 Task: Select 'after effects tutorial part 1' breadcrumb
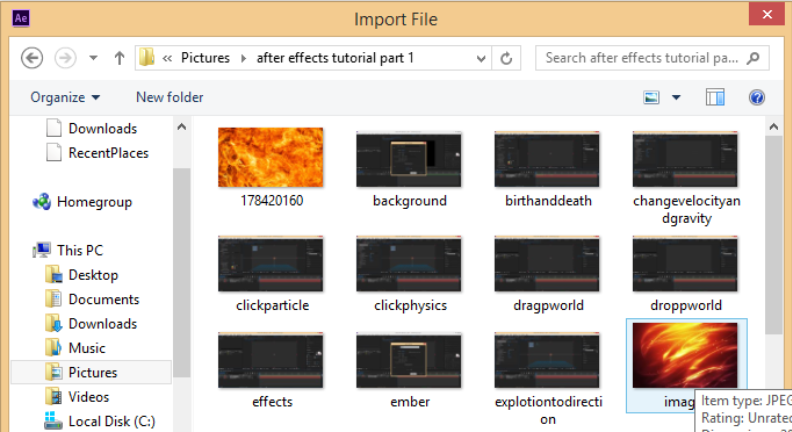click(335, 58)
